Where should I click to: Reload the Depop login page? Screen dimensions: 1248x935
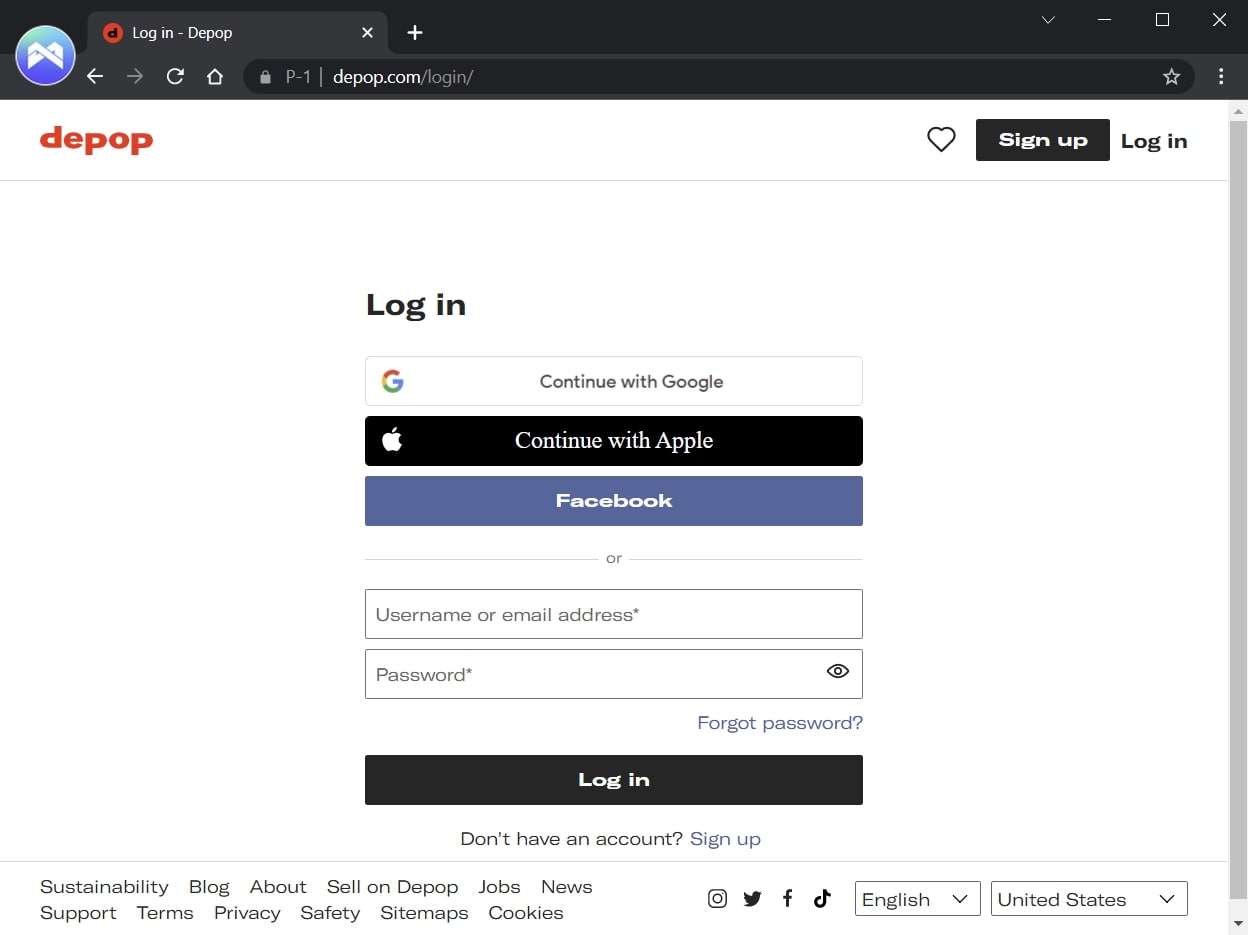[x=175, y=77]
